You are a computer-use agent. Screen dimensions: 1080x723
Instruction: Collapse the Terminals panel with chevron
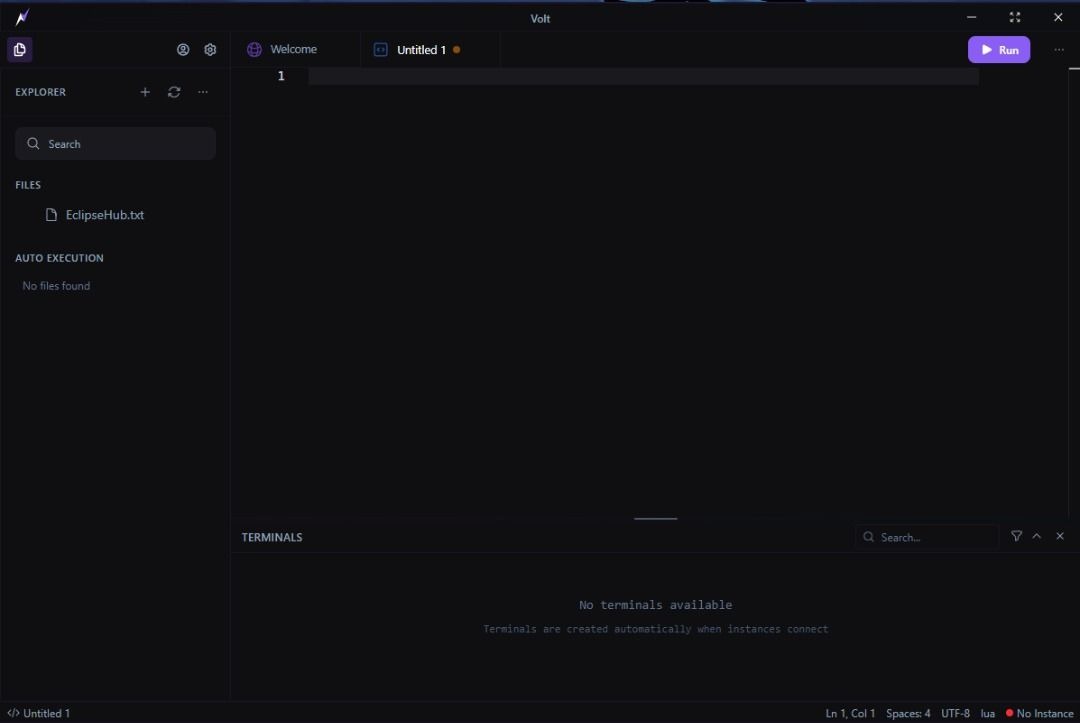point(1037,537)
